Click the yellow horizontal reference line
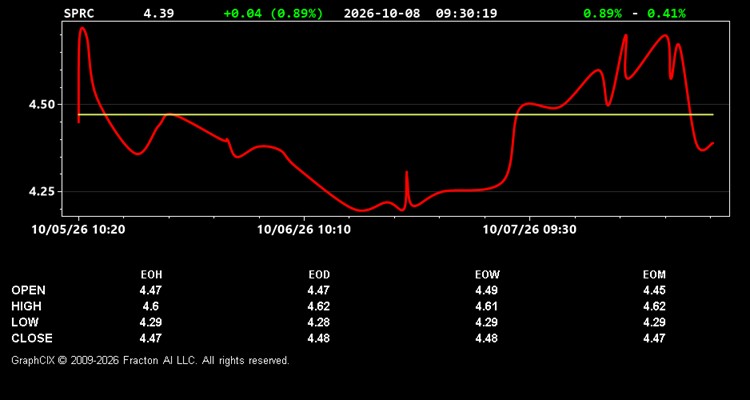 (396, 114)
